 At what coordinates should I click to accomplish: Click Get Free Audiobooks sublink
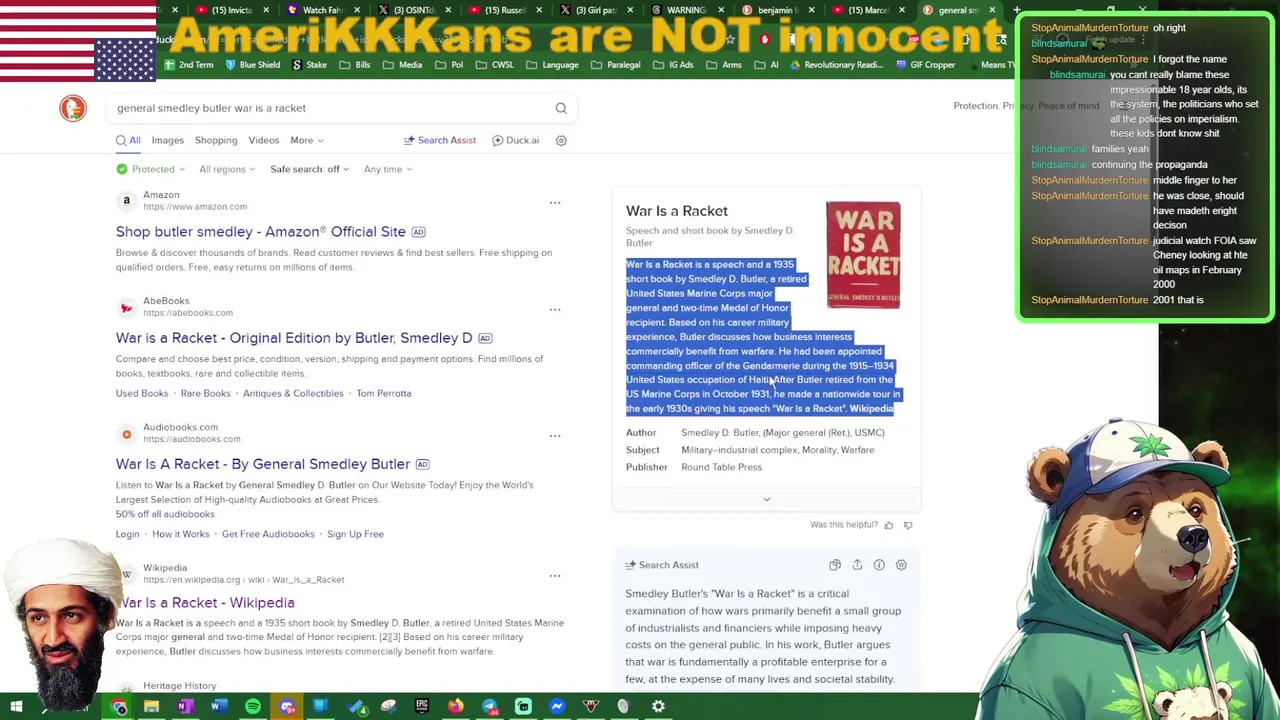[x=267, y=534]
